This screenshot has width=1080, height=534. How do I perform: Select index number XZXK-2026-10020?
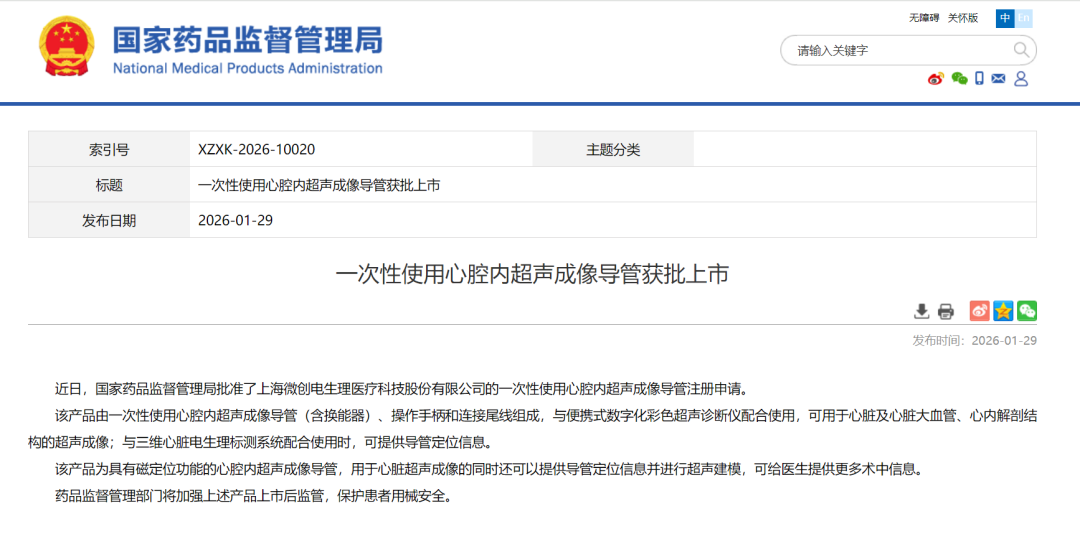click(257, 150)
